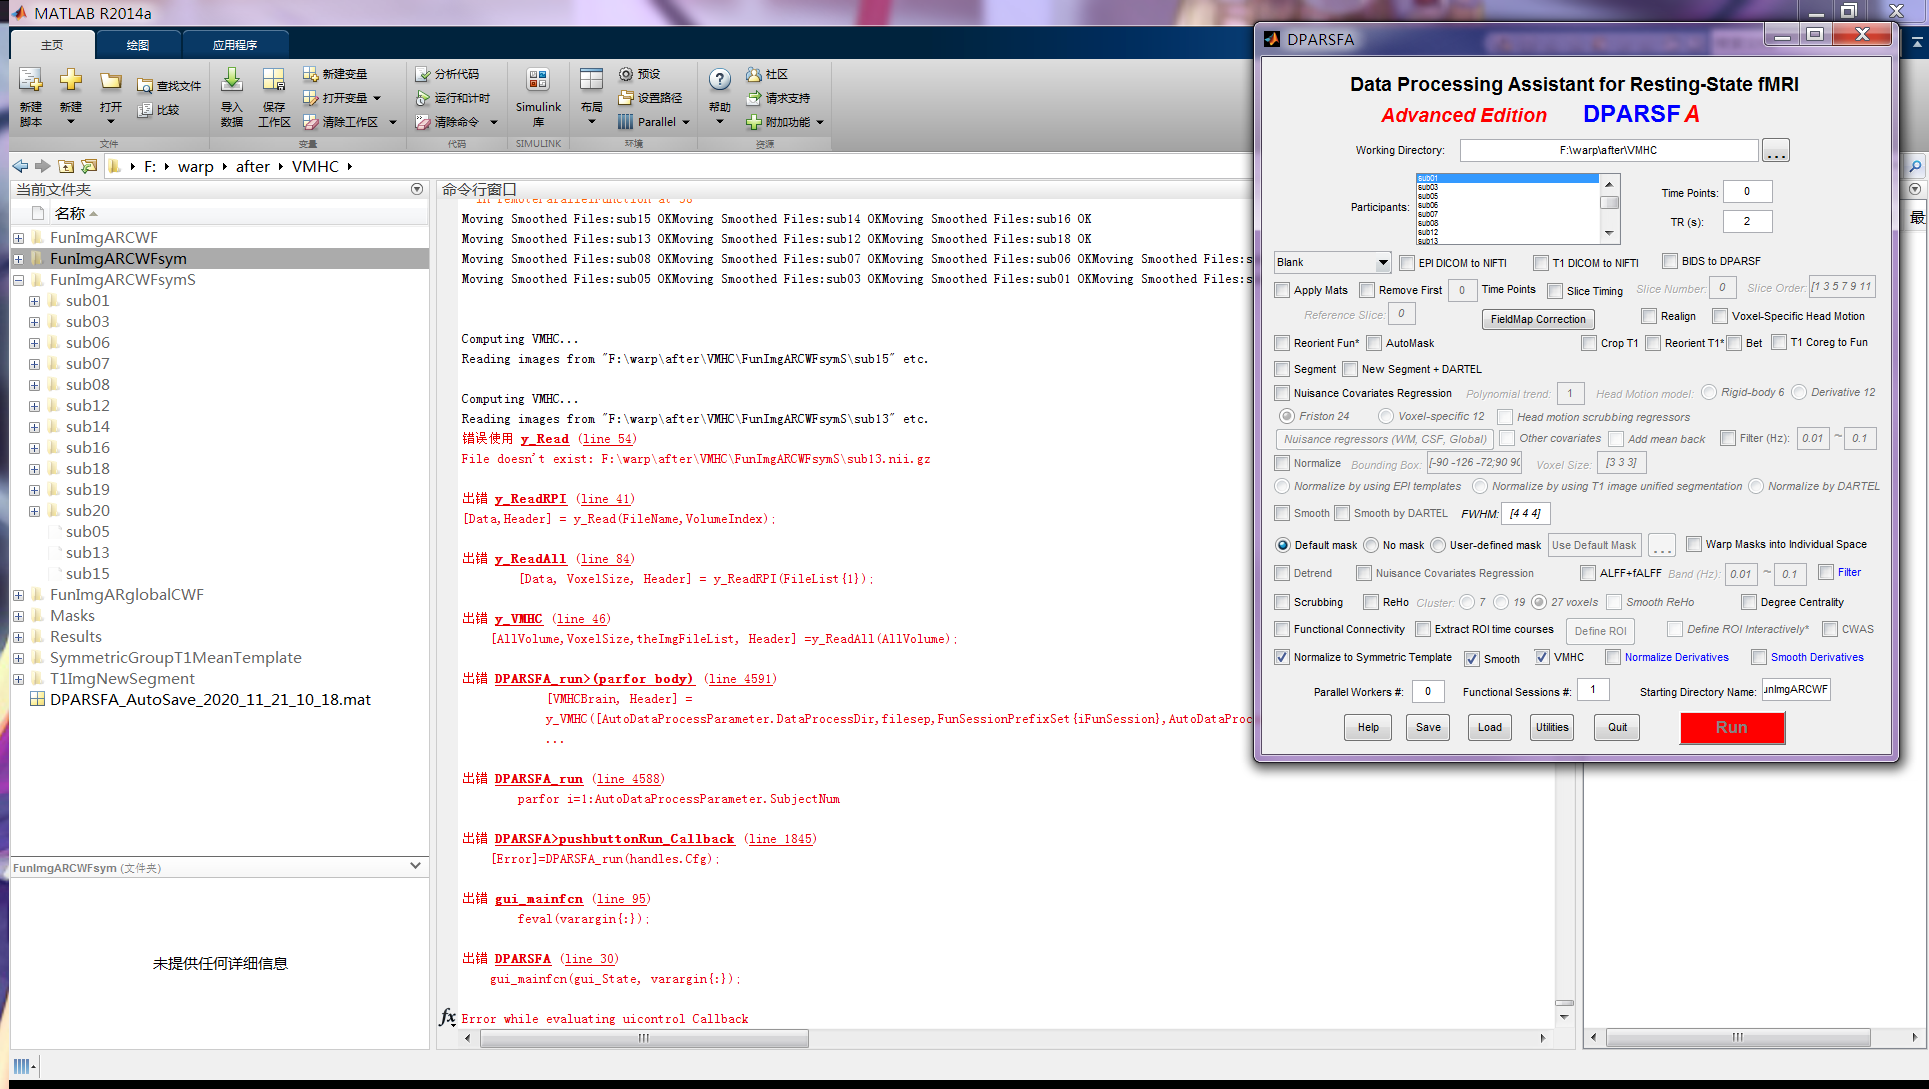
Task: Click the Find Files icon
Action: 145,86
